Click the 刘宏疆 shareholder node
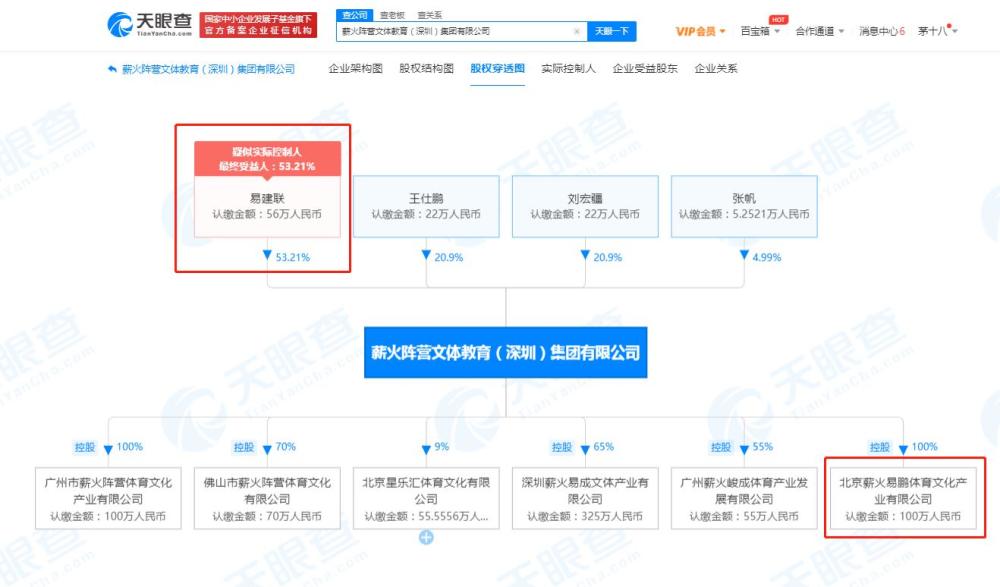The image size is (1000, 587). tap(585, 207)
